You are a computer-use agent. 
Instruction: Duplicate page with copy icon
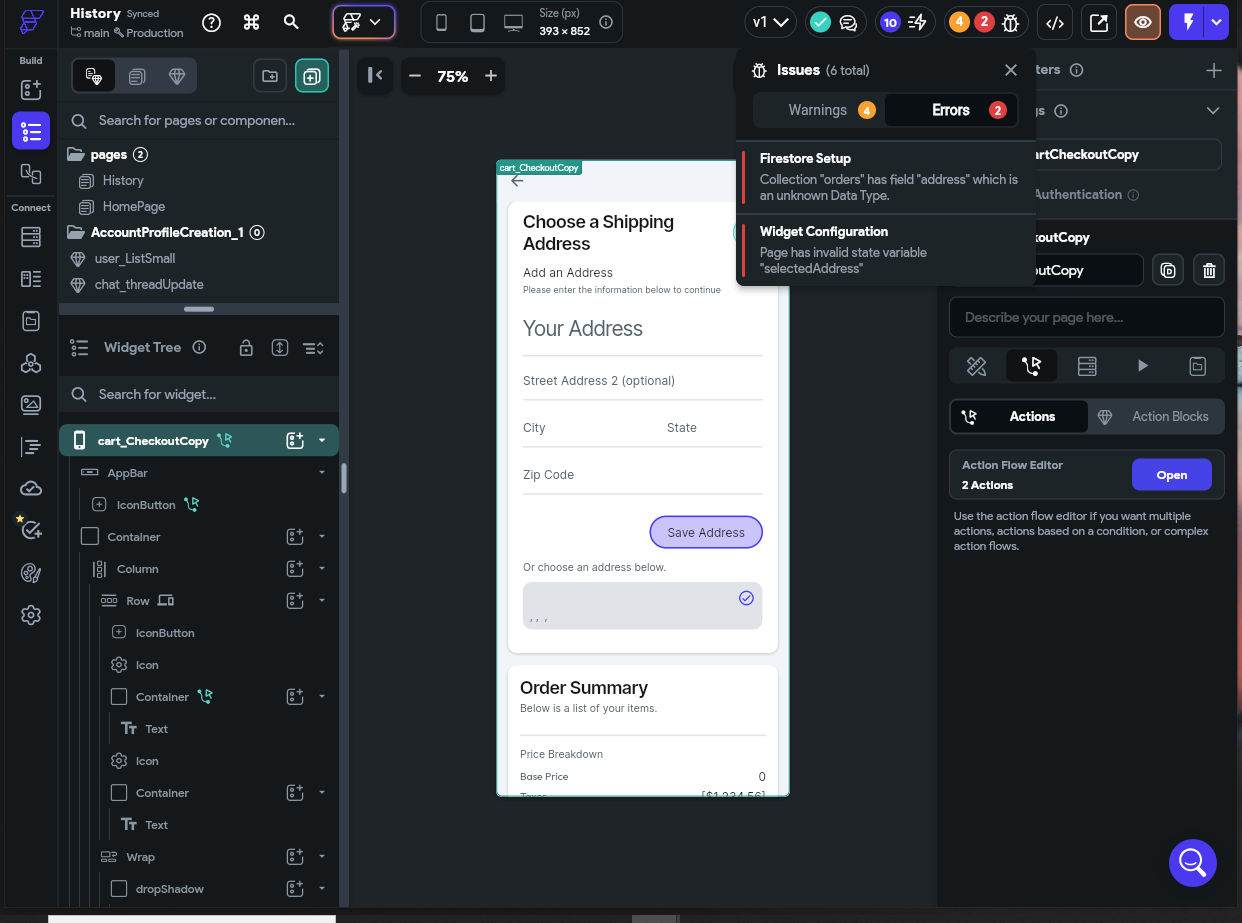1167,270
